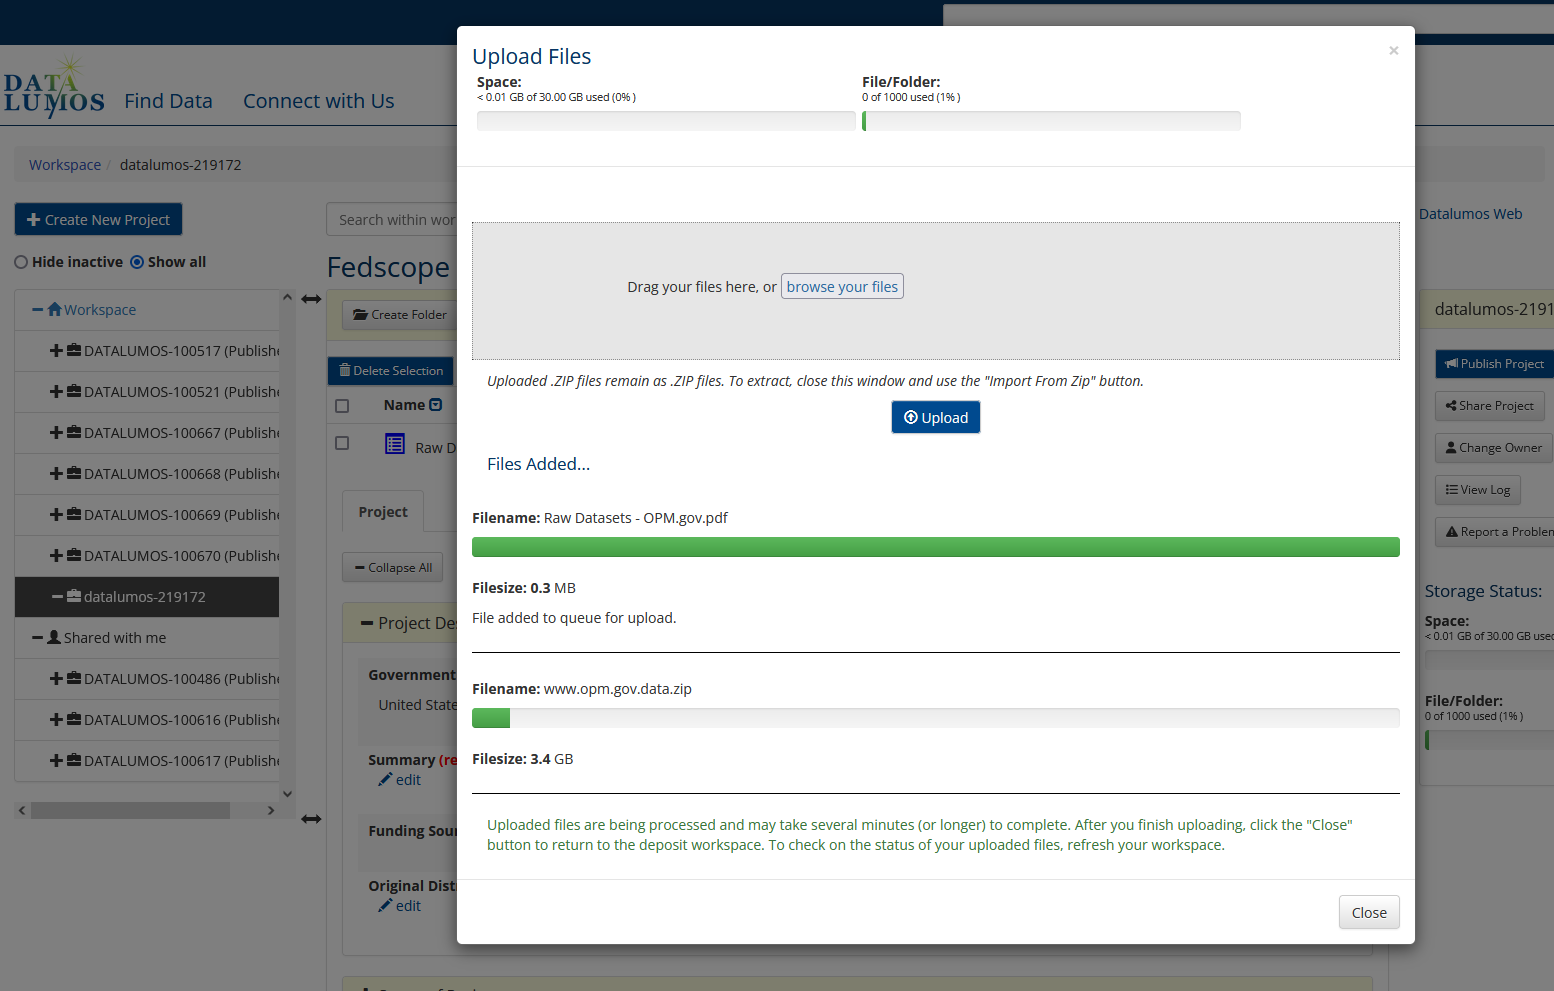1554x991 pixels.
Task: Click the www.opm.gov.data.zip upload progress bar
Action: pos(935,718)
